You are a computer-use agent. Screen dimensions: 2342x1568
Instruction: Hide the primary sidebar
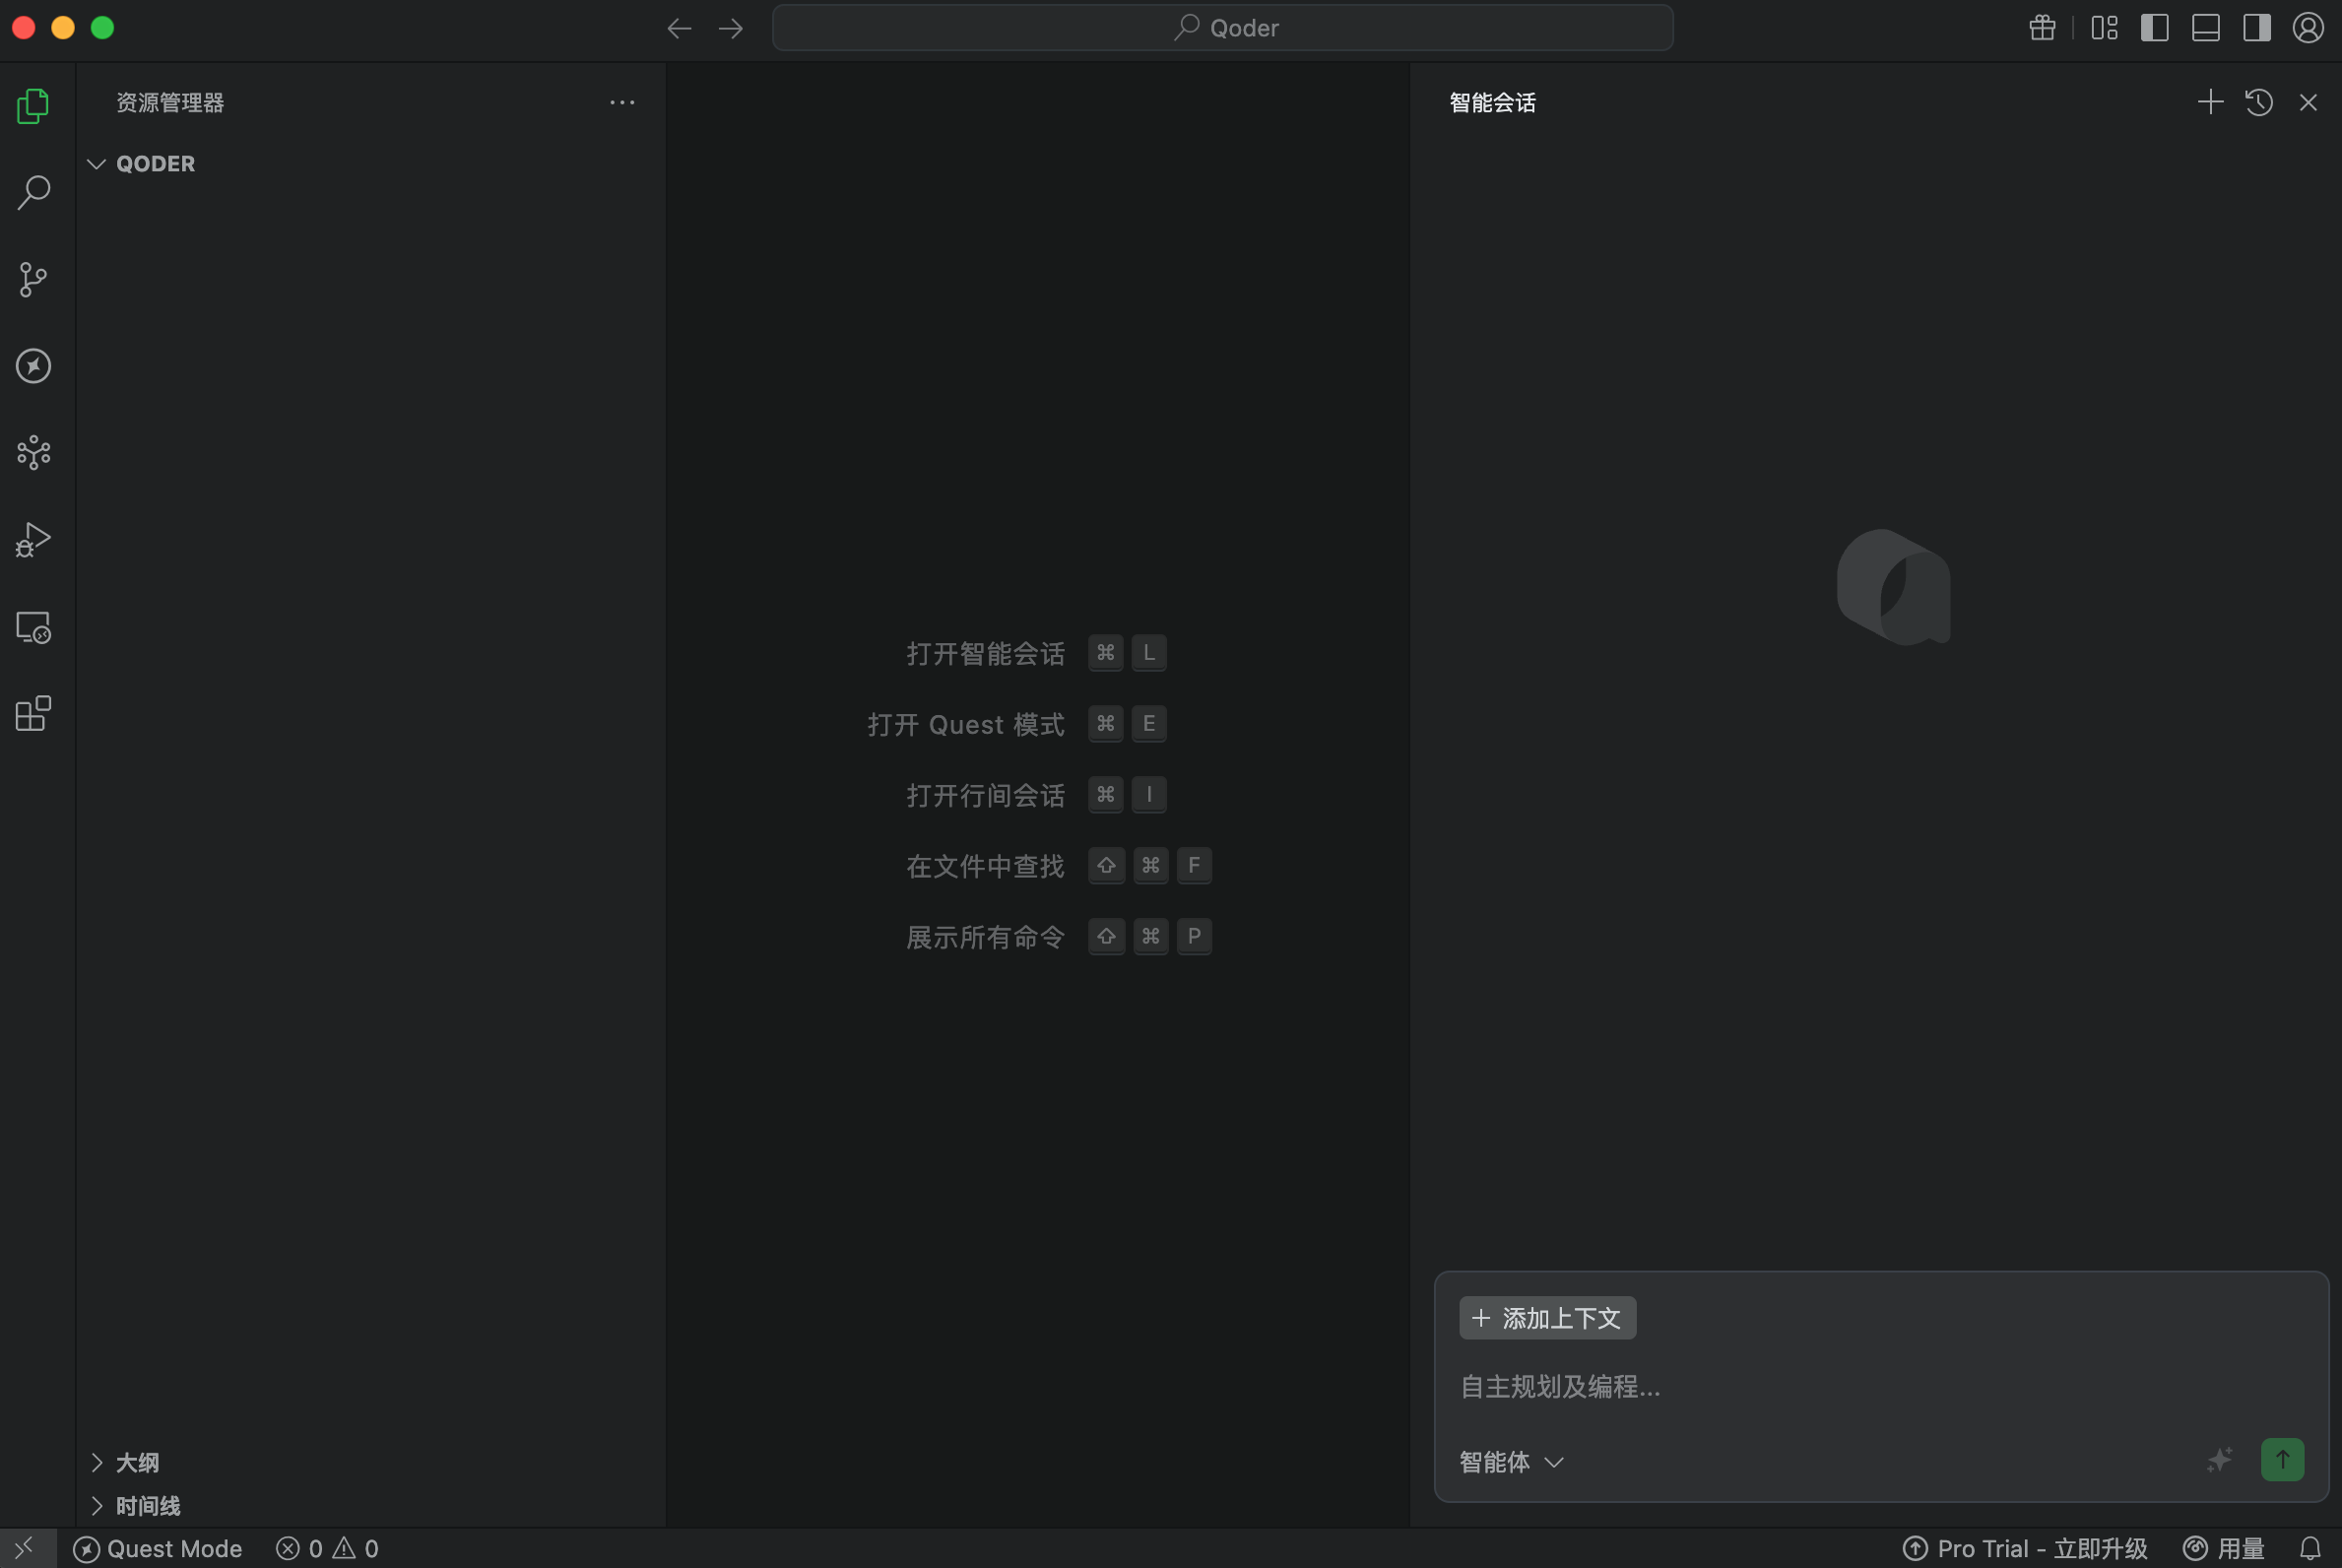[x=2154, y=27]
